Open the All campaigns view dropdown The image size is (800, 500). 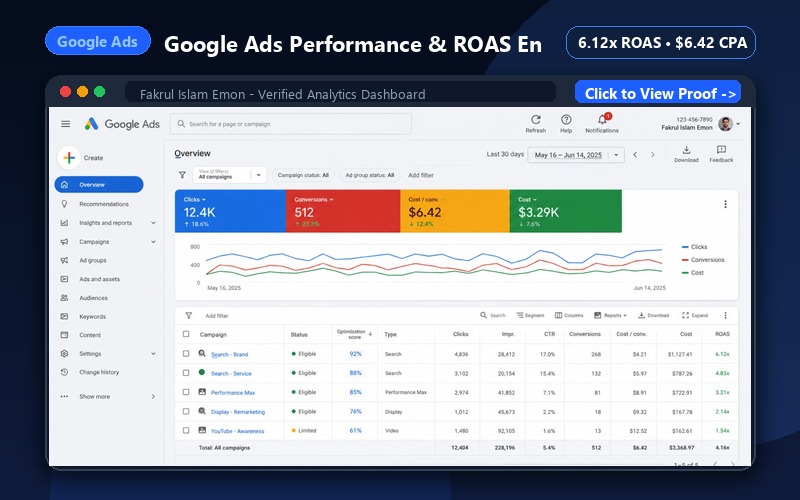pyautogui.click(x=230, y=175)
